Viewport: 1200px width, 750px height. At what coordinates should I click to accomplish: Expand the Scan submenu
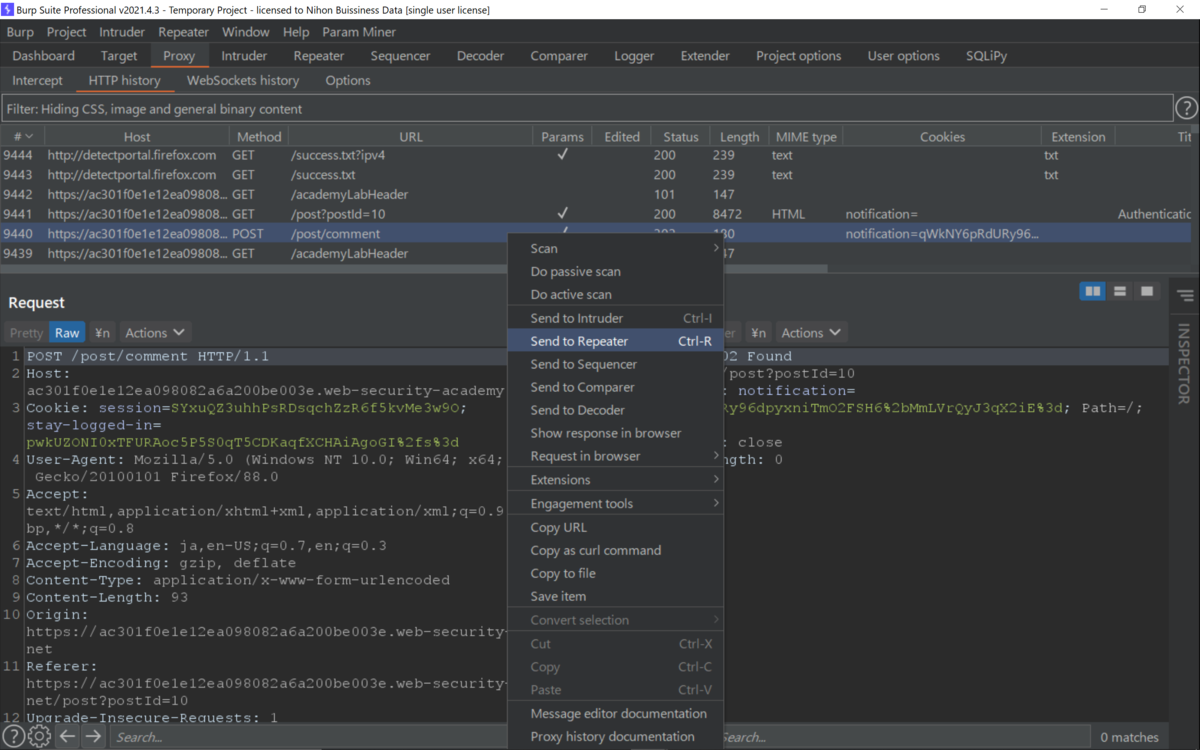(616, 248)
